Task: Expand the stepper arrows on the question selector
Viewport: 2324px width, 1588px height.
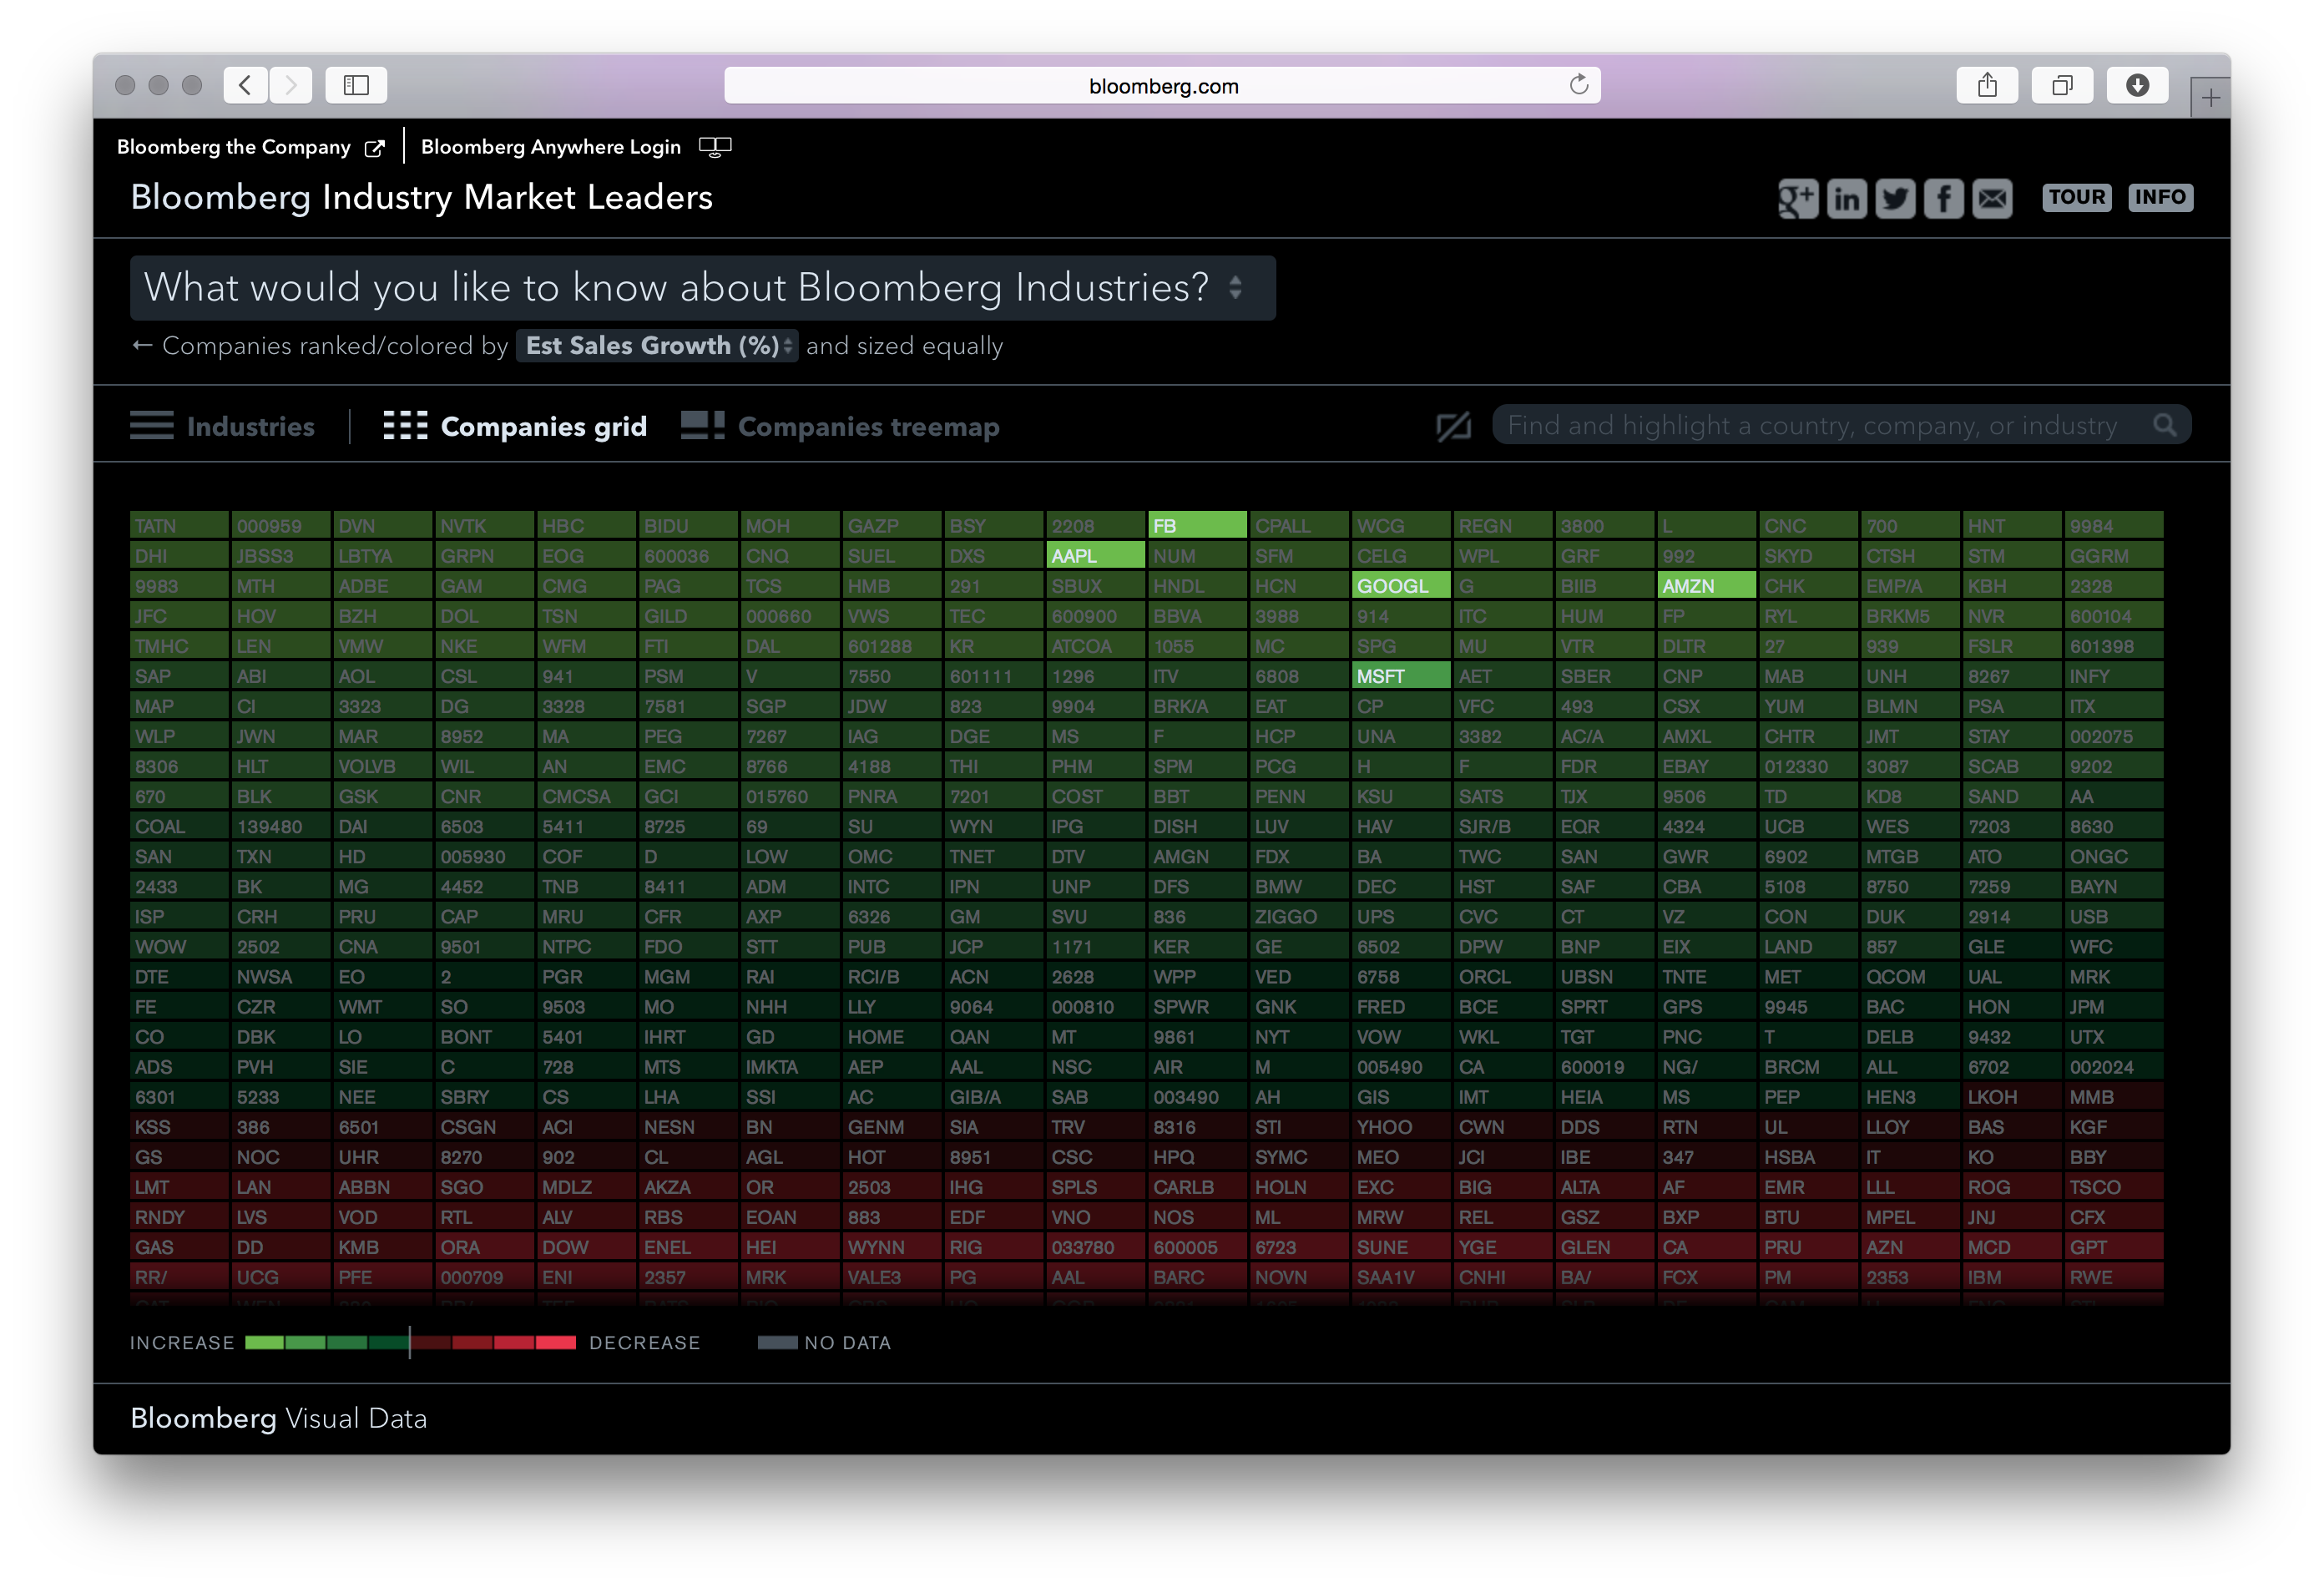Action: pyautogui.click(x=1236, y=288)
